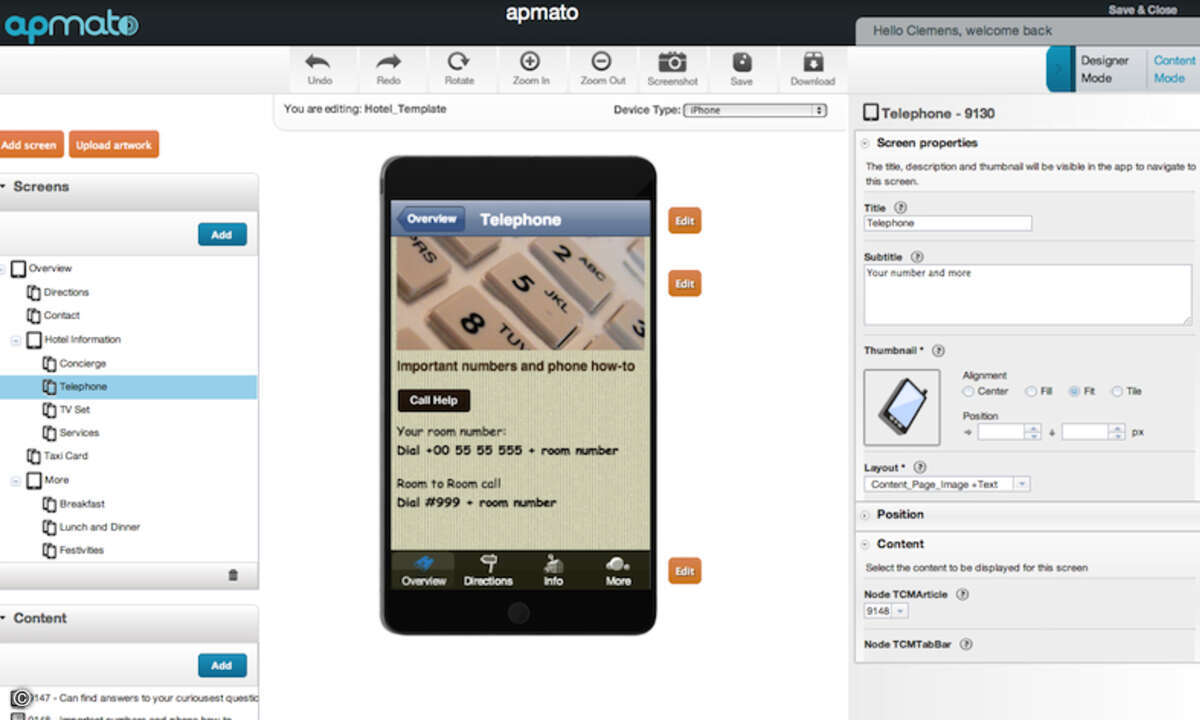
Task: Click the arrow beside Designer Mode
Action: pyautogui.click(x=1060, y=70)
